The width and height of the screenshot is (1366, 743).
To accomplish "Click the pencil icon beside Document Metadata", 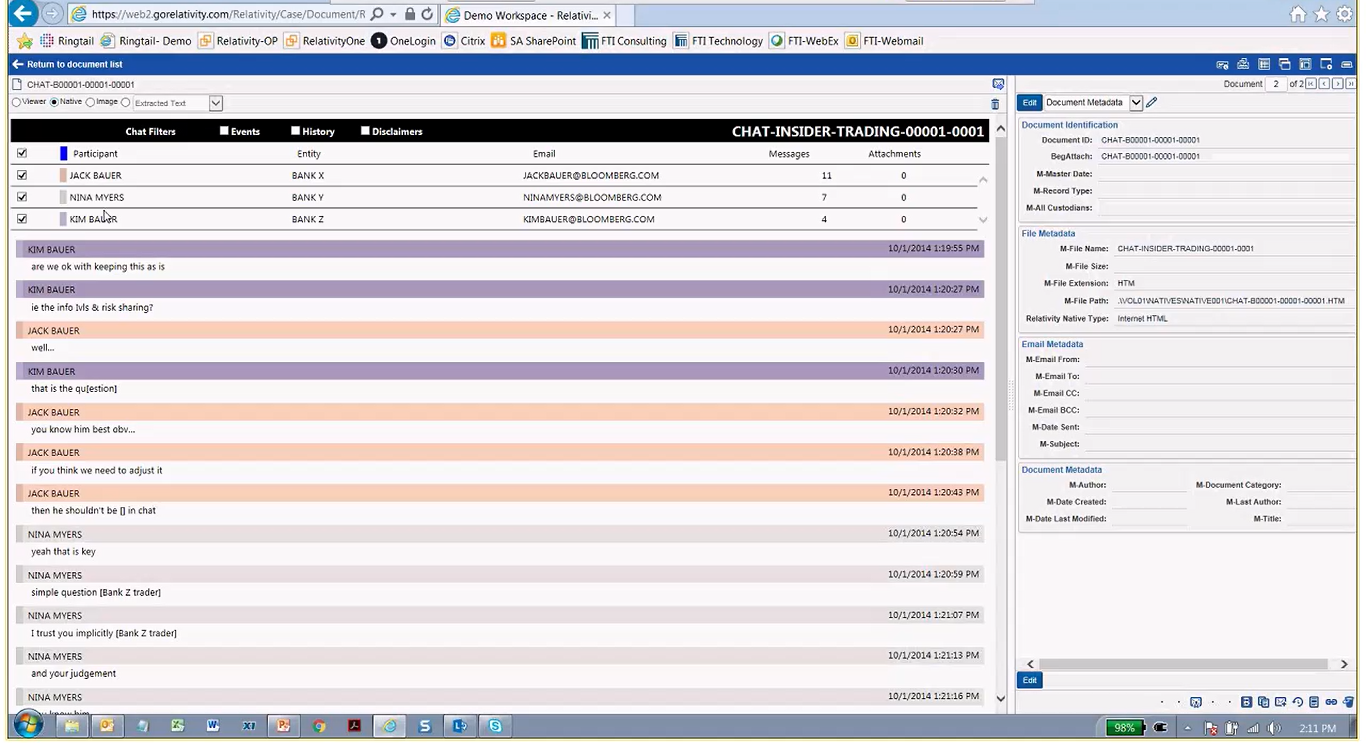I will point(1151,103).
